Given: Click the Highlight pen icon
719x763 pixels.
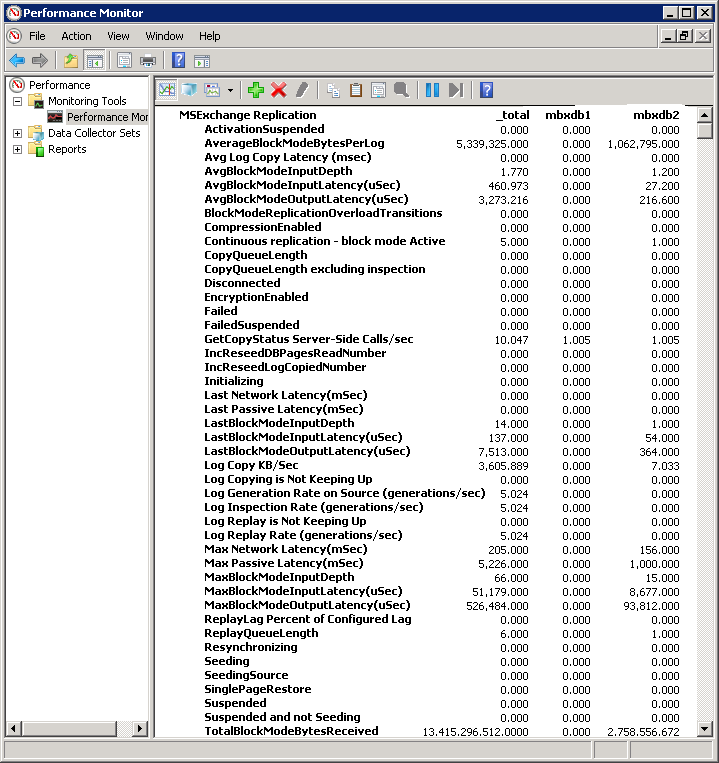Looking at the screenshot, I should click(x=302, y=90).
